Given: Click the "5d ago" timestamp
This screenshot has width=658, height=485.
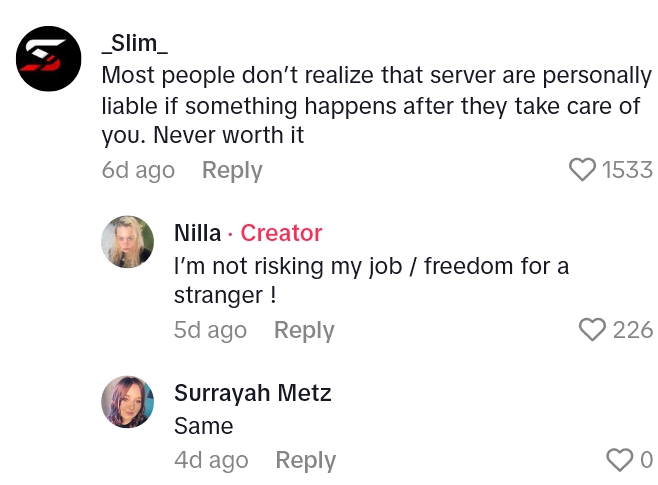Looking at the screenshot, I should pyautogui.click(x=210, y=330).
